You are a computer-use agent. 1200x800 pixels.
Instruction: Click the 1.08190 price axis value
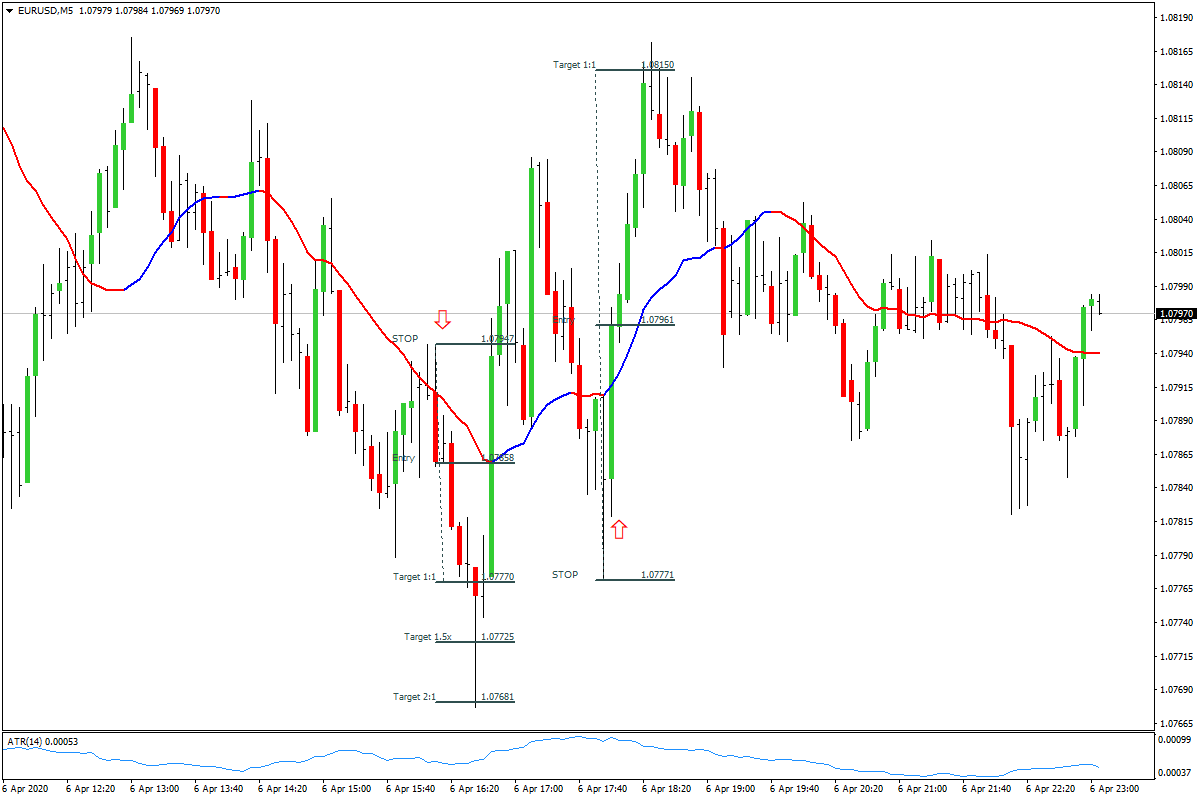(x=1176, y=18)
